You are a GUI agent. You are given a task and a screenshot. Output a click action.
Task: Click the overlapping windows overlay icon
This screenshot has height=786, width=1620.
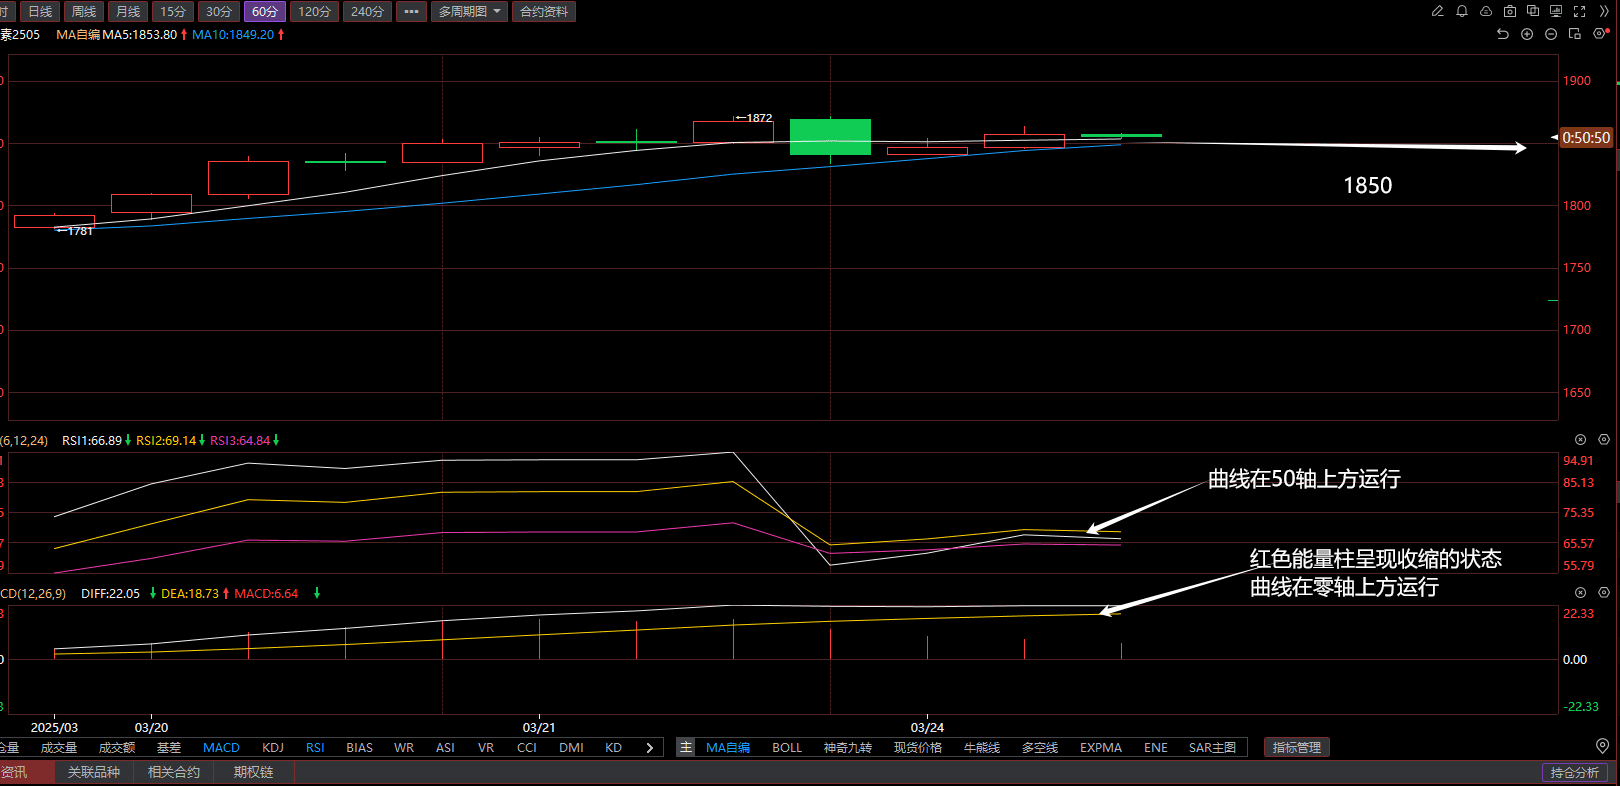(x=1533, y=11)
